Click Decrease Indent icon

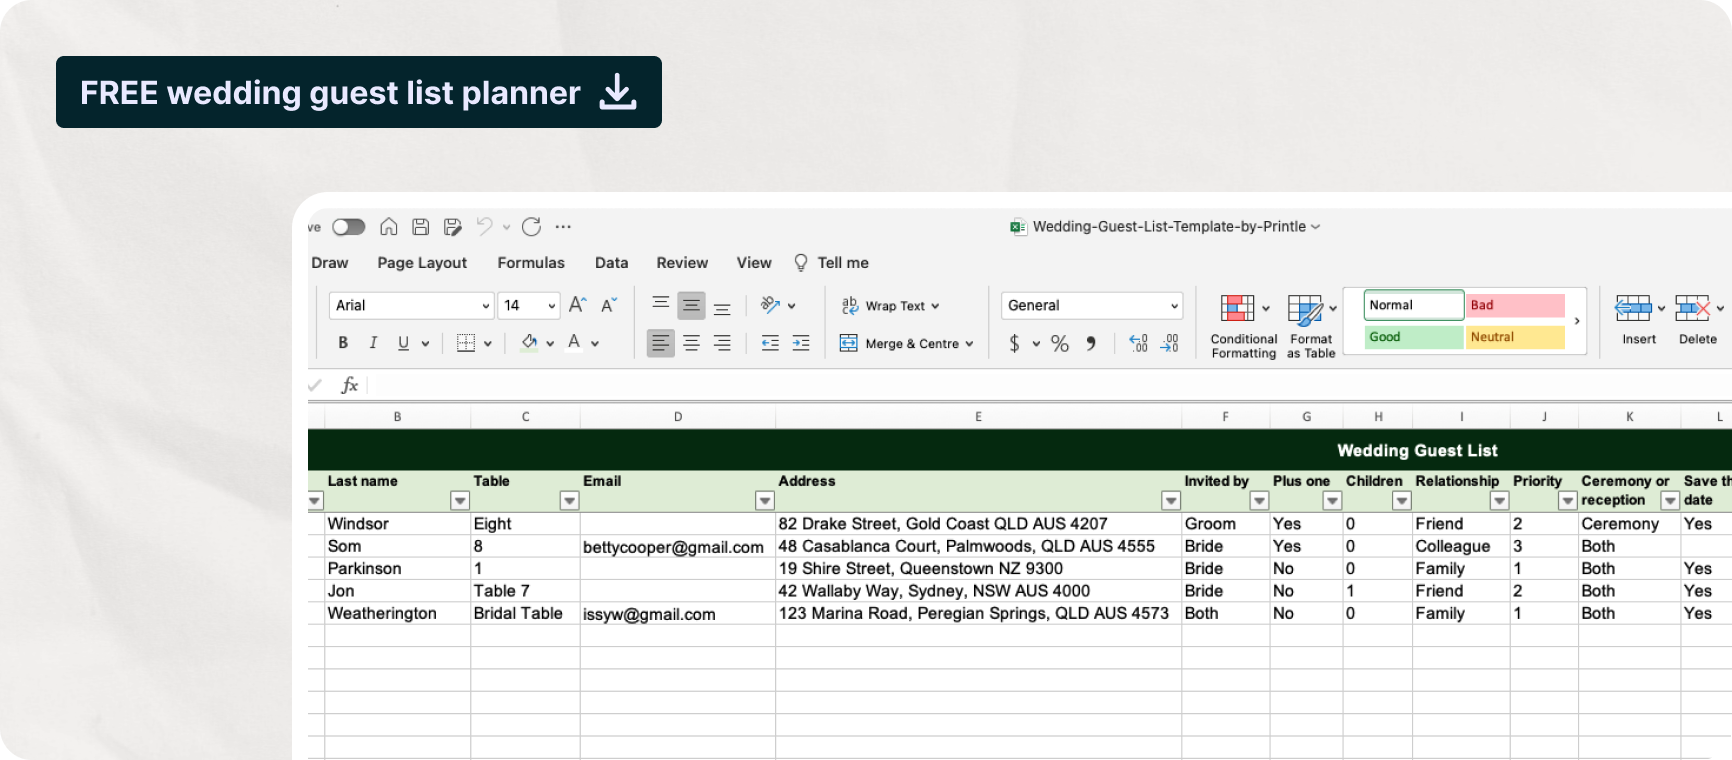[x=770, y=343]
